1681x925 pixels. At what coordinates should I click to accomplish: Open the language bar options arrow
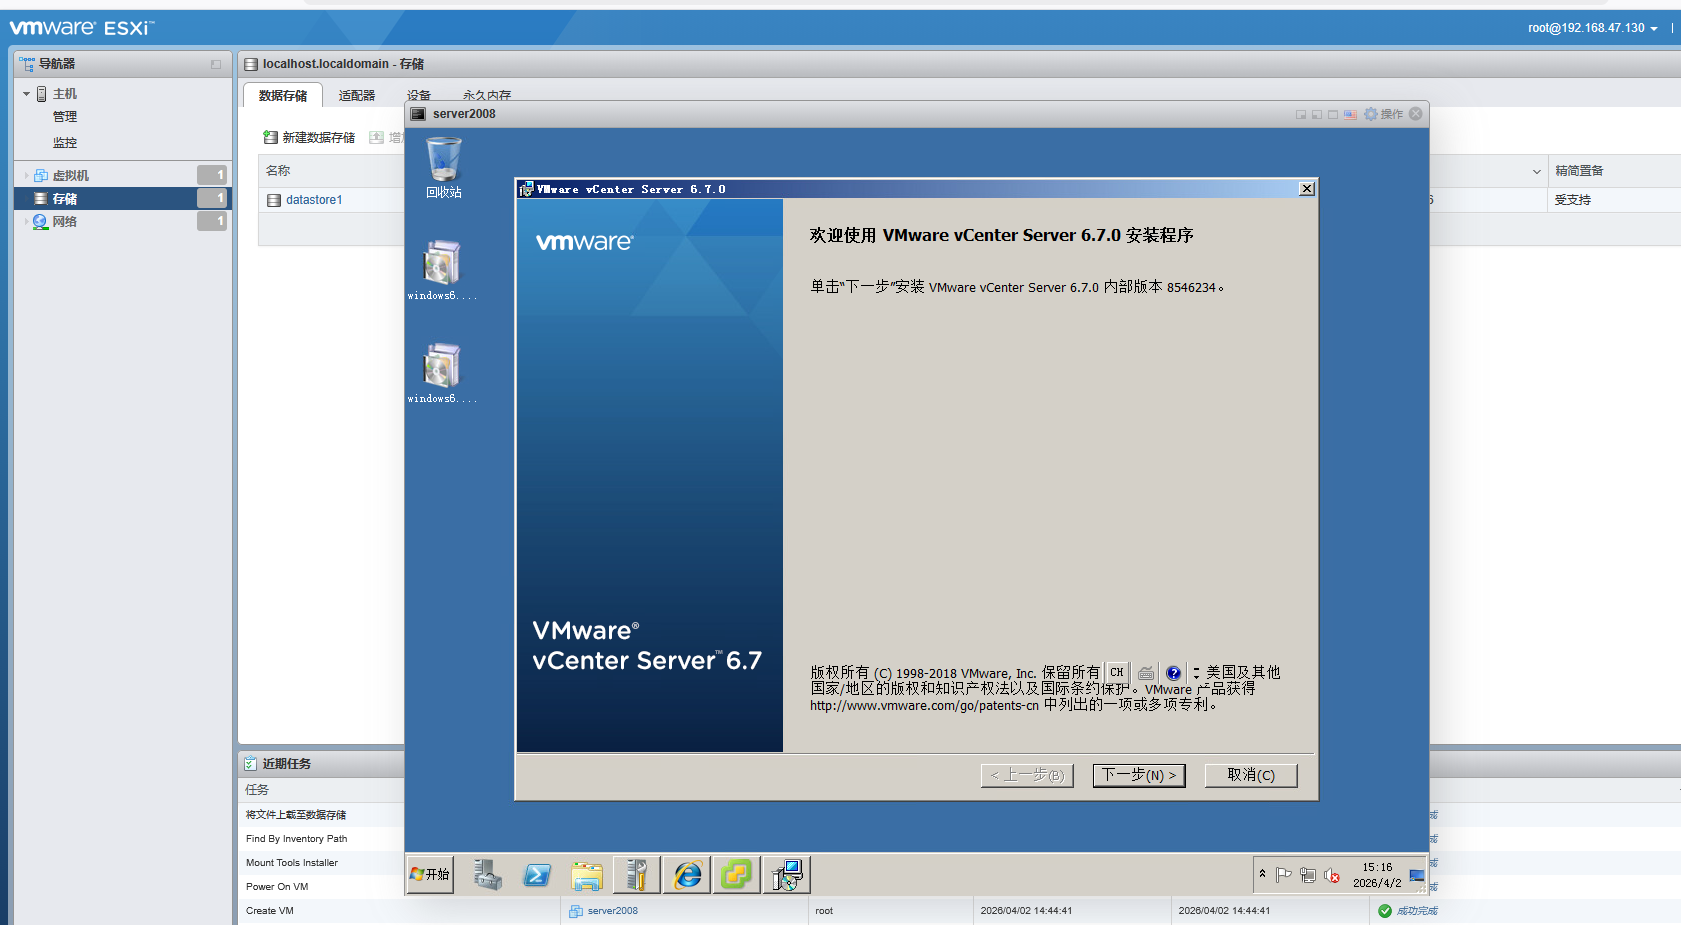(x=1196, y=673)
